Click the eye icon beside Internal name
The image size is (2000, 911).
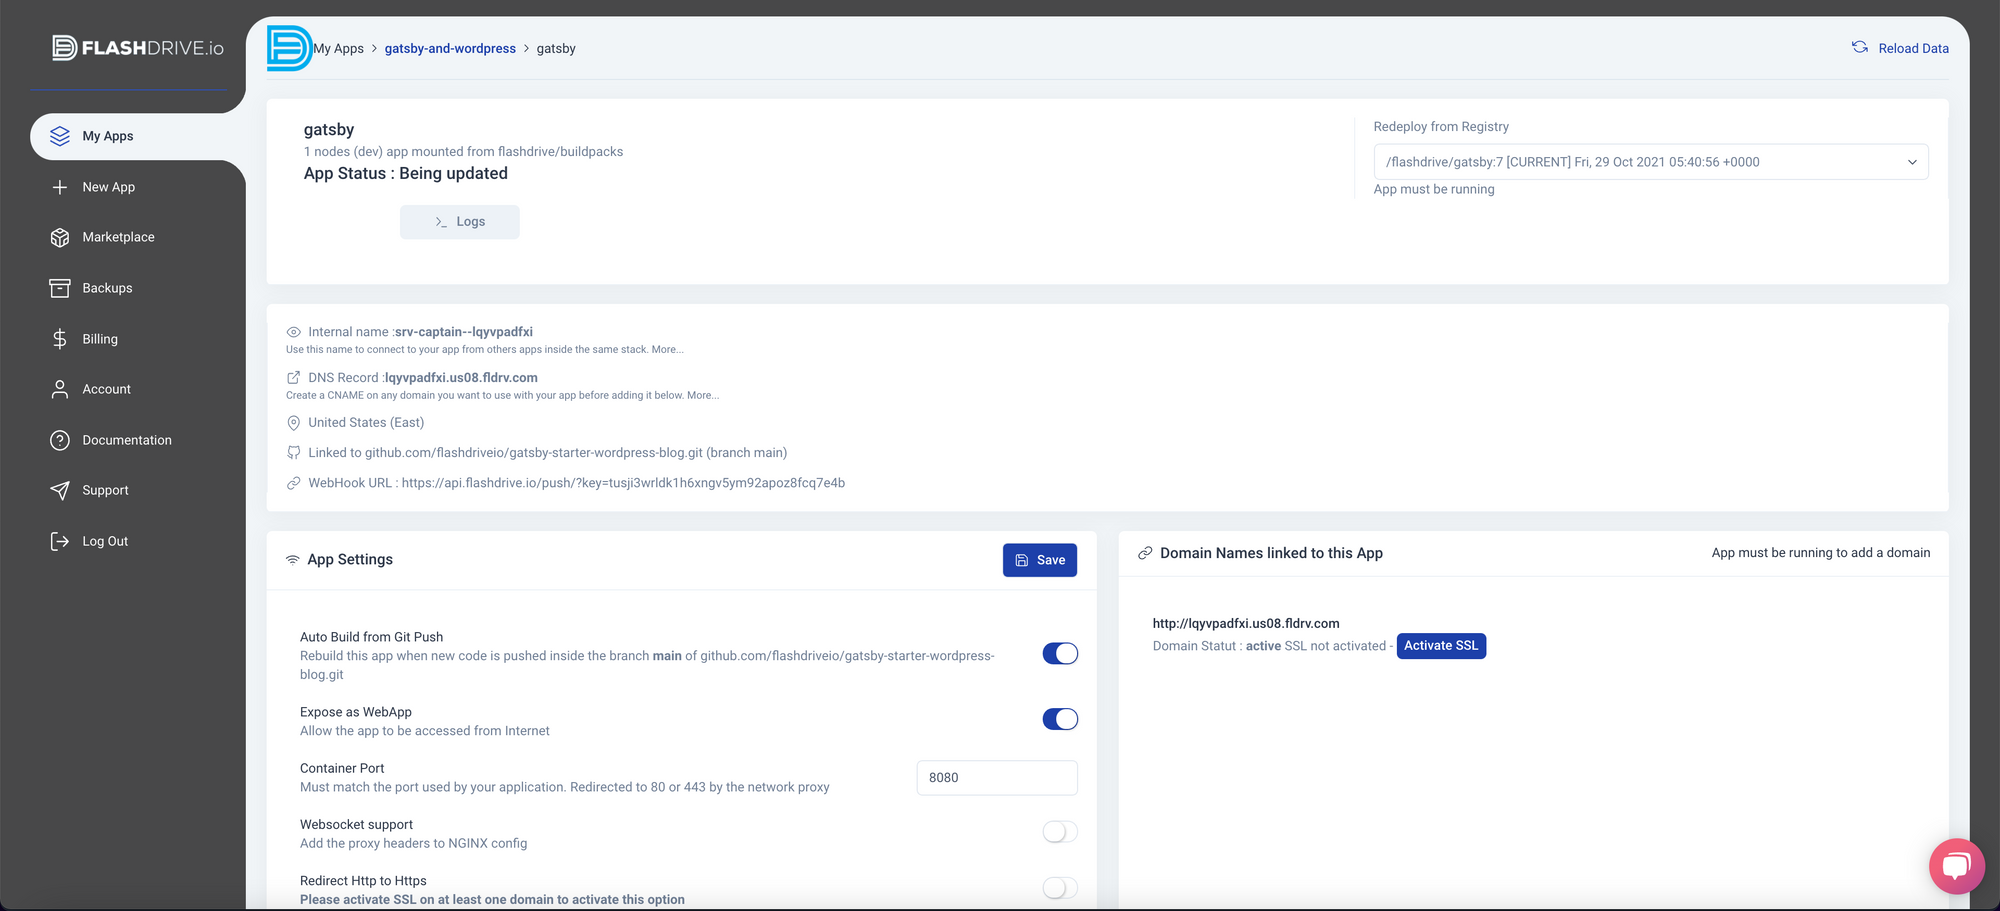coord(294,332)
